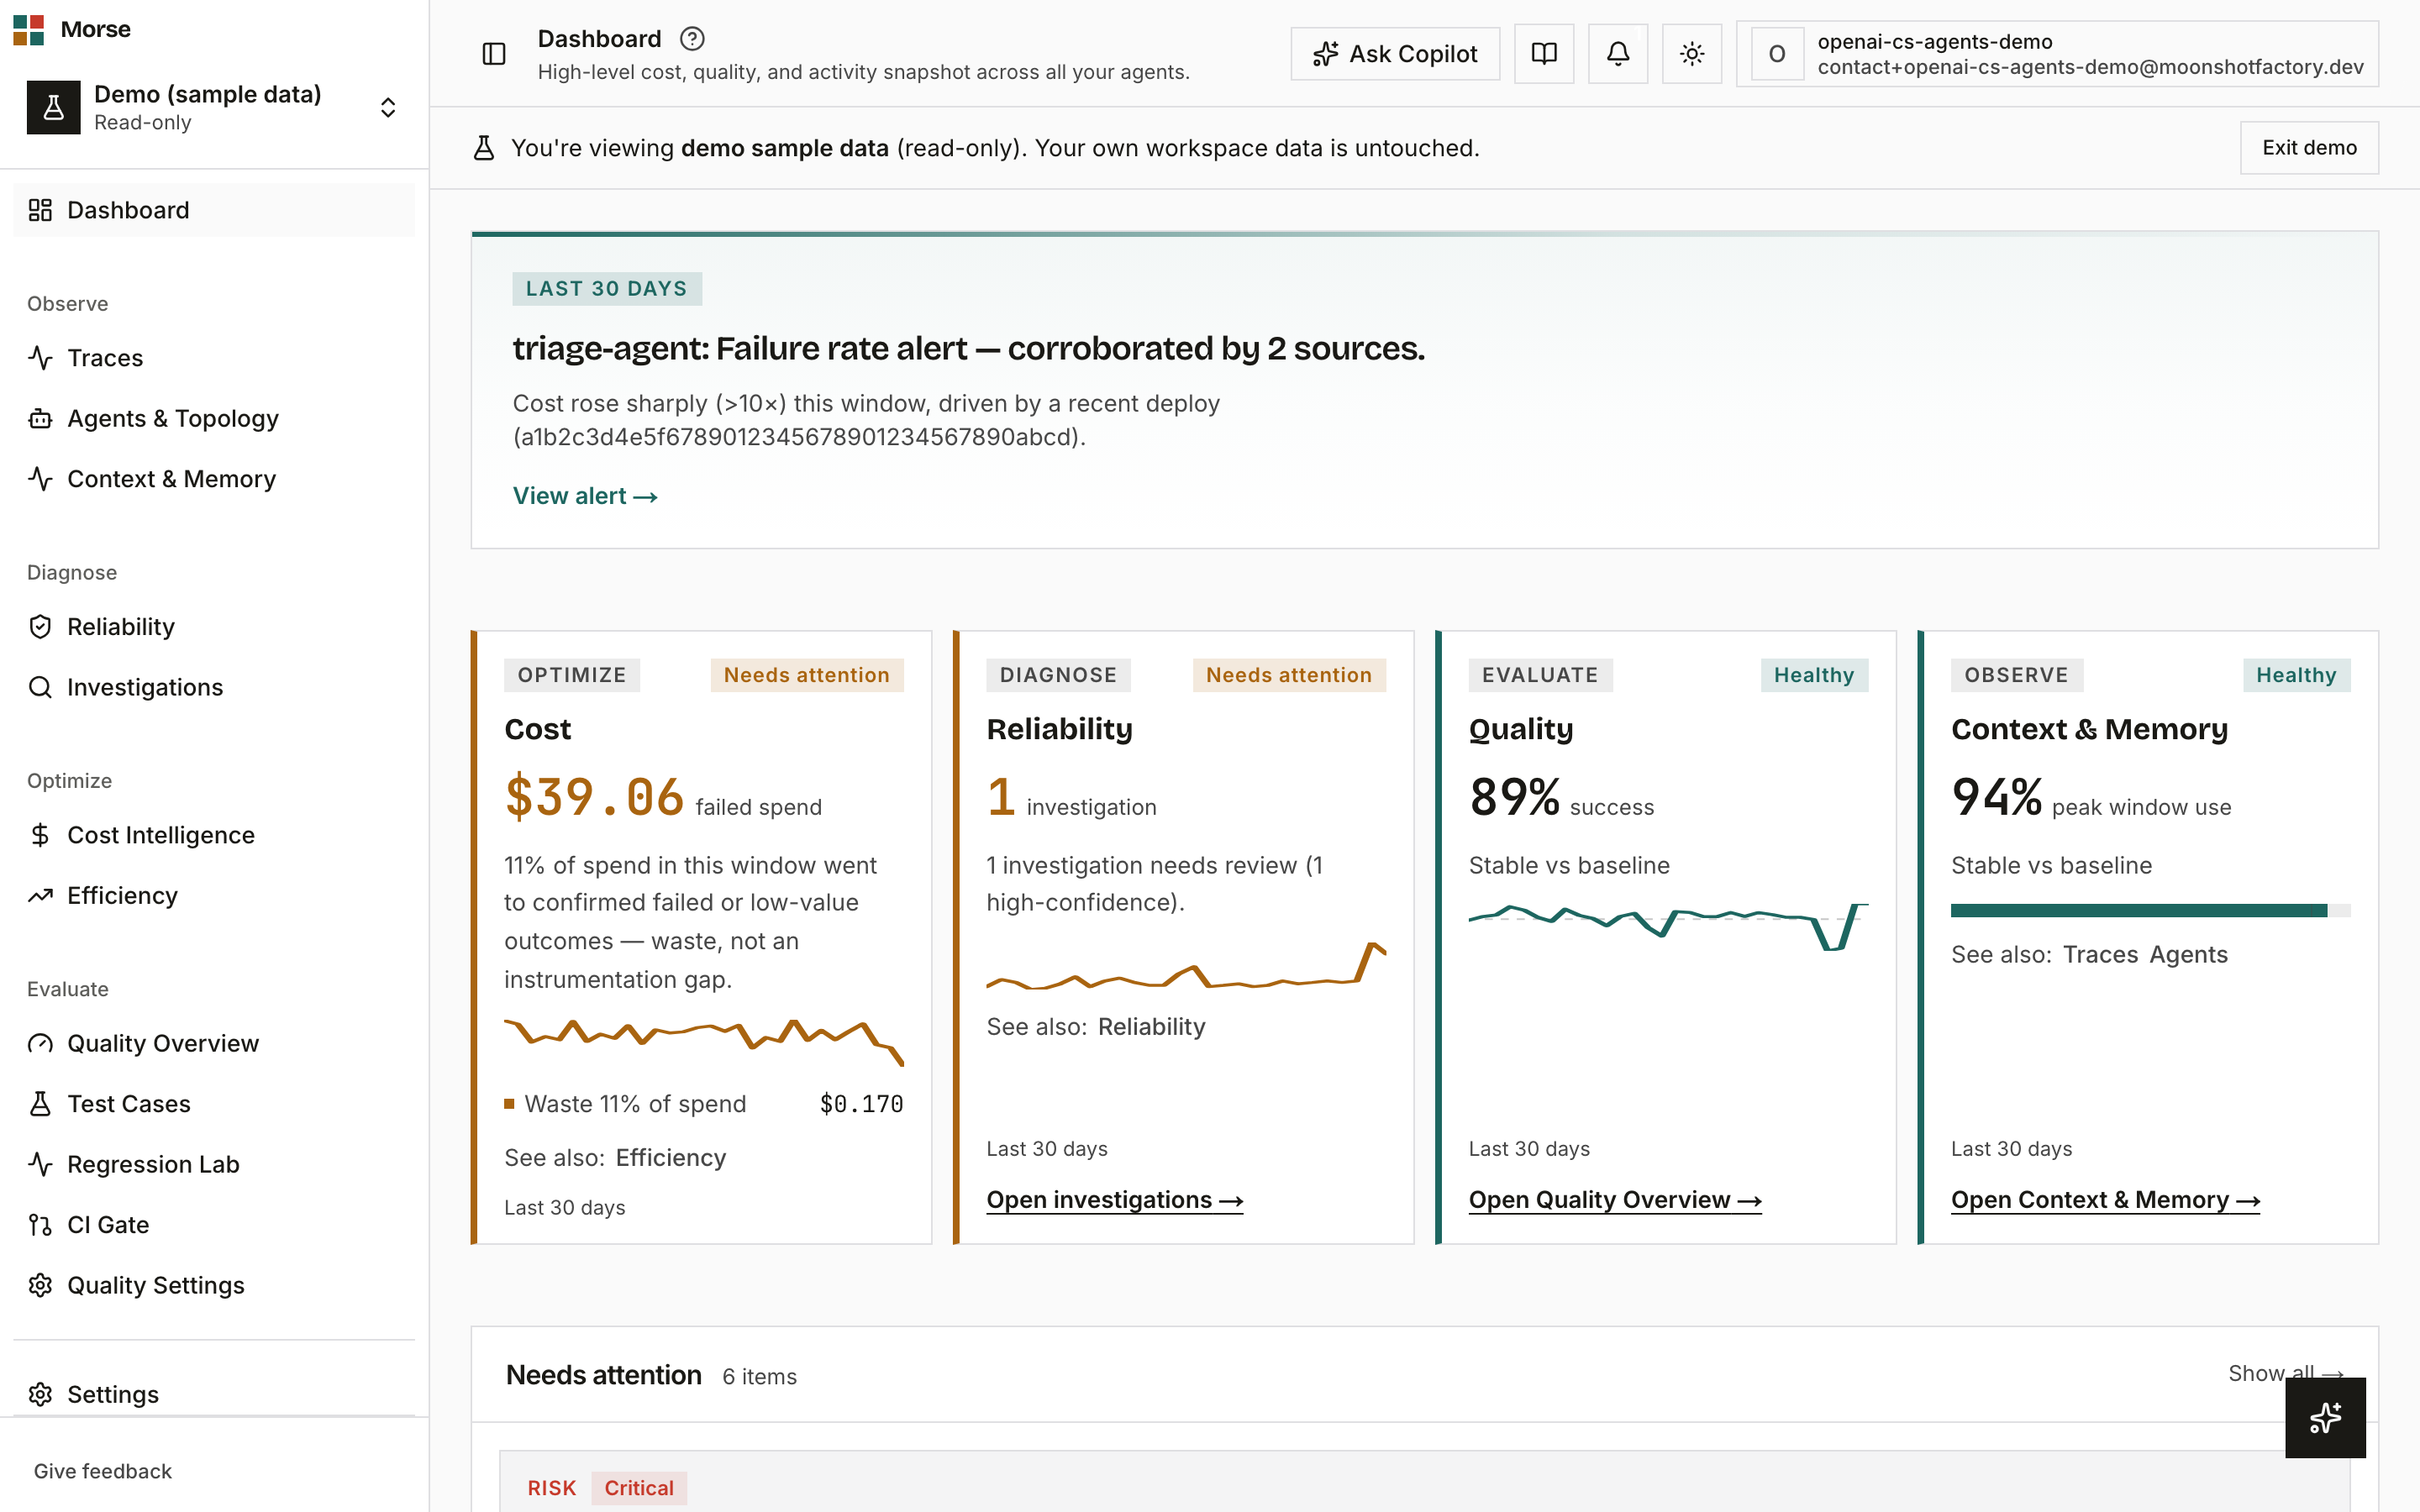Click the account avatar letter O
The image size is (2420, 1512).
(1777, 54)
